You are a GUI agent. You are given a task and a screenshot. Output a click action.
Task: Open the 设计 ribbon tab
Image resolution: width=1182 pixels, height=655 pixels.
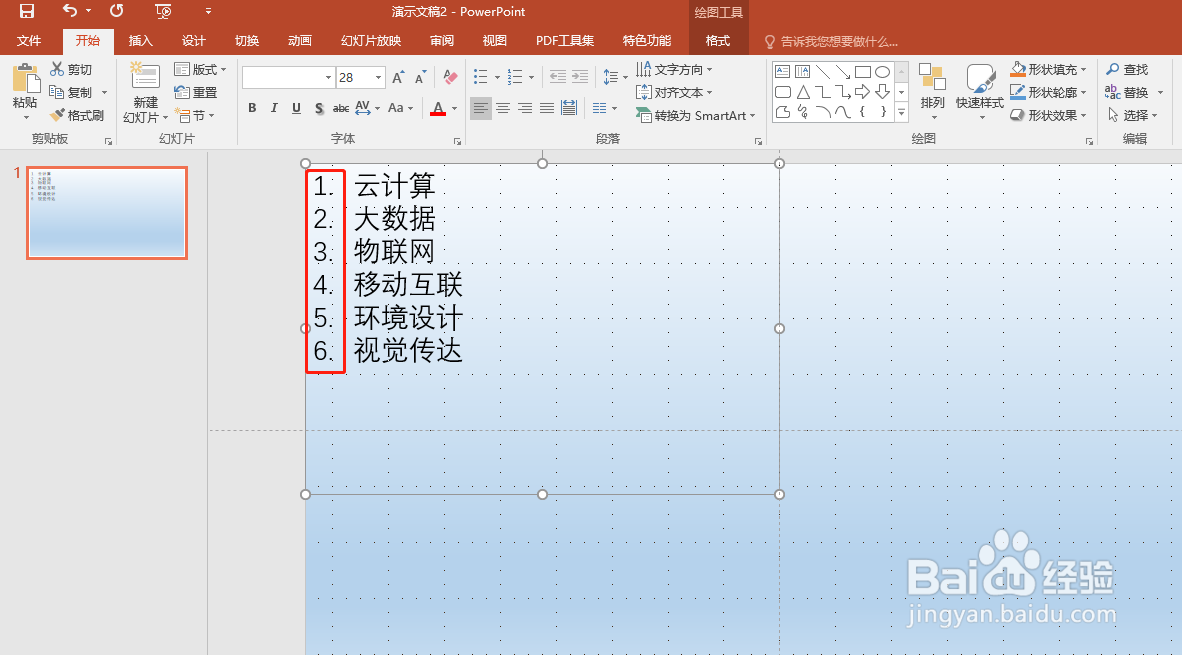pyautogui.click(x=193, y=40)
